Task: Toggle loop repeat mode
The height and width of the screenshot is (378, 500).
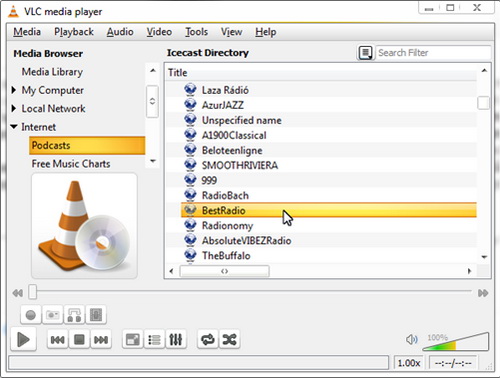Action: point(208,339)
